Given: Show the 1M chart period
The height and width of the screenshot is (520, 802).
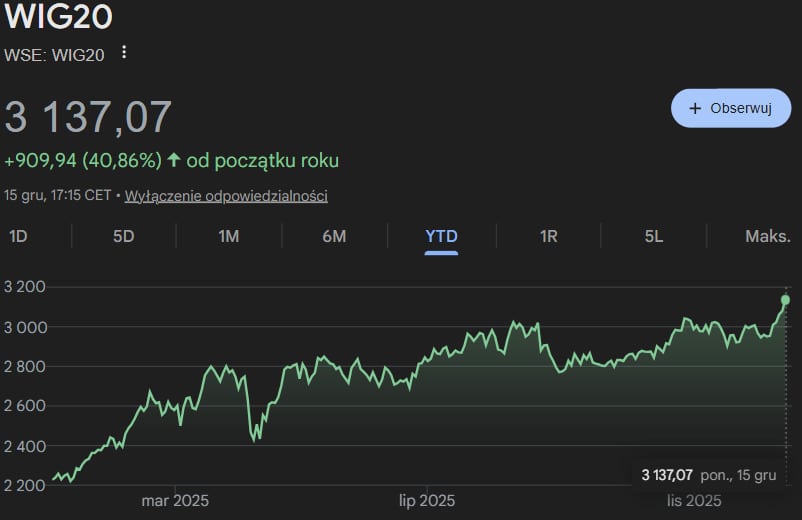Looking at the screenshot, I should point(228,236).
